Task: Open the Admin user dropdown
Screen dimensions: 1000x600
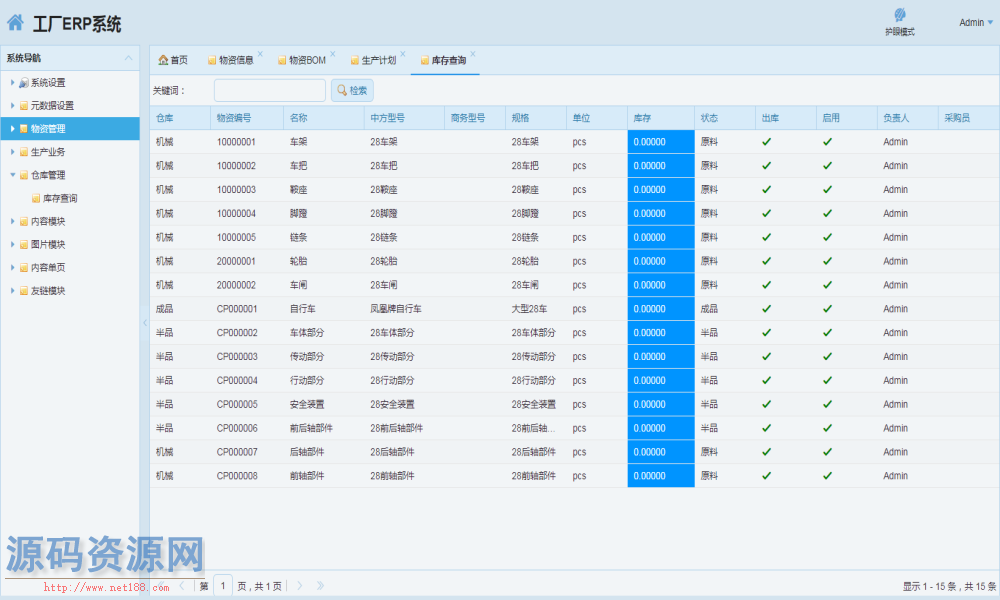Action: click(x=976, y=22)
